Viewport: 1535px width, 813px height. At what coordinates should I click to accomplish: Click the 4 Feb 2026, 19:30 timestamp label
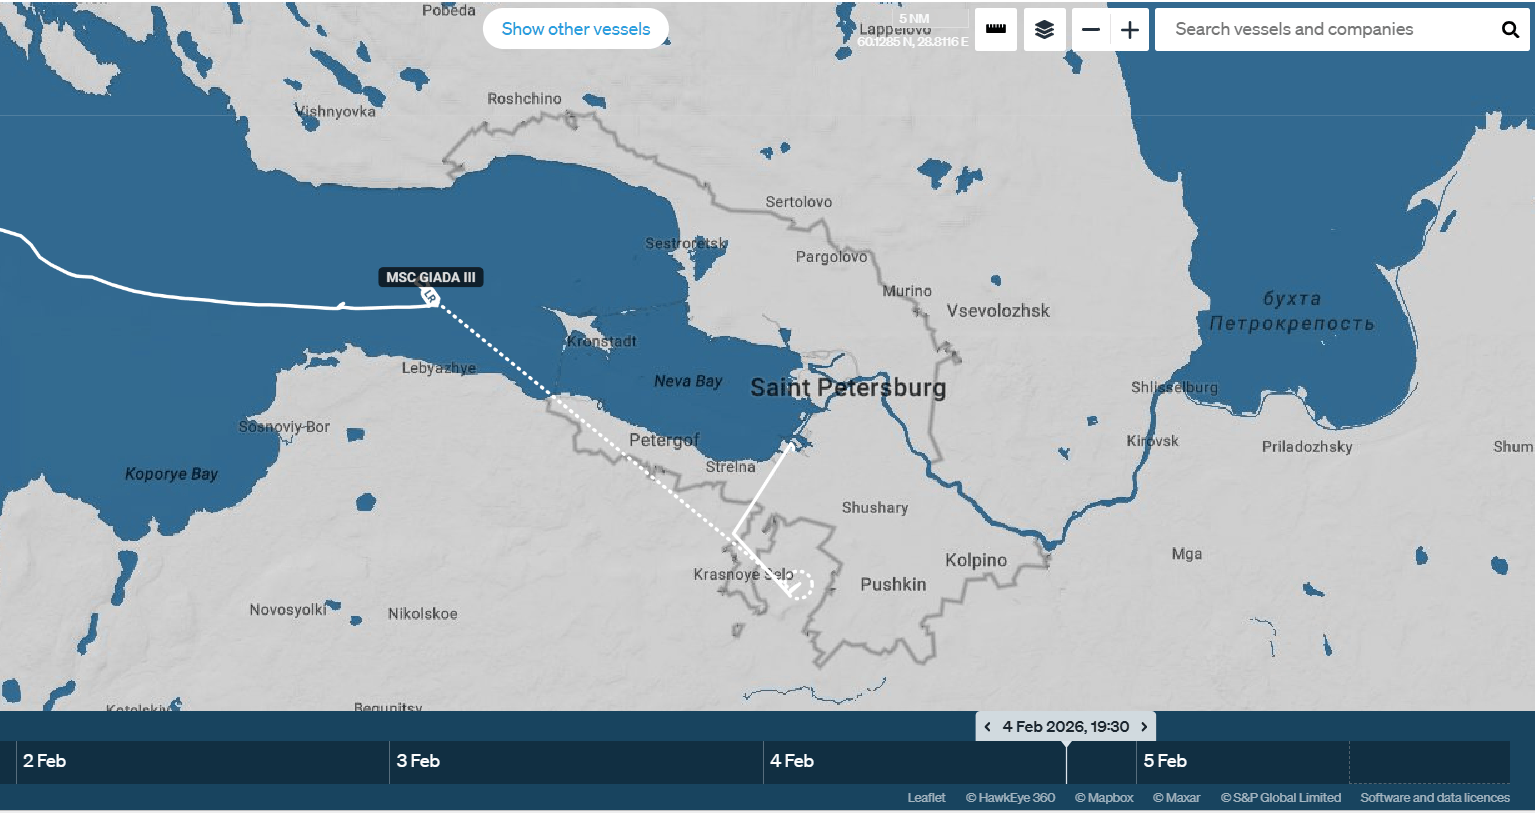[1065, 727]
